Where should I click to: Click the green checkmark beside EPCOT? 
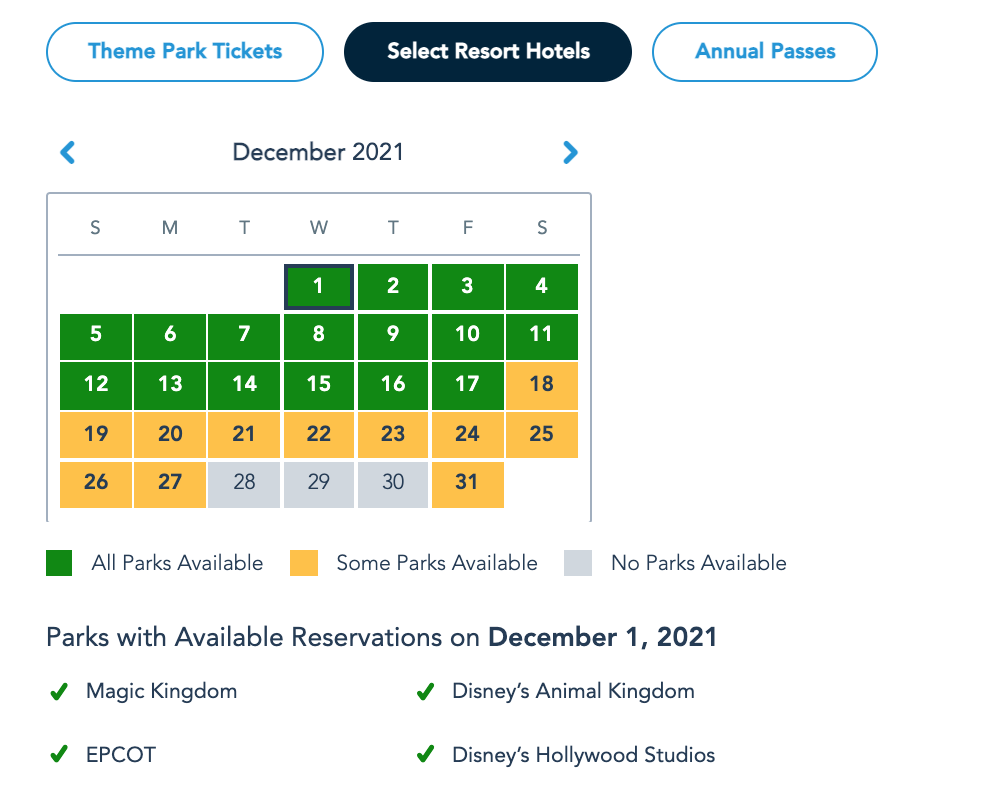[x=59, y=755]
